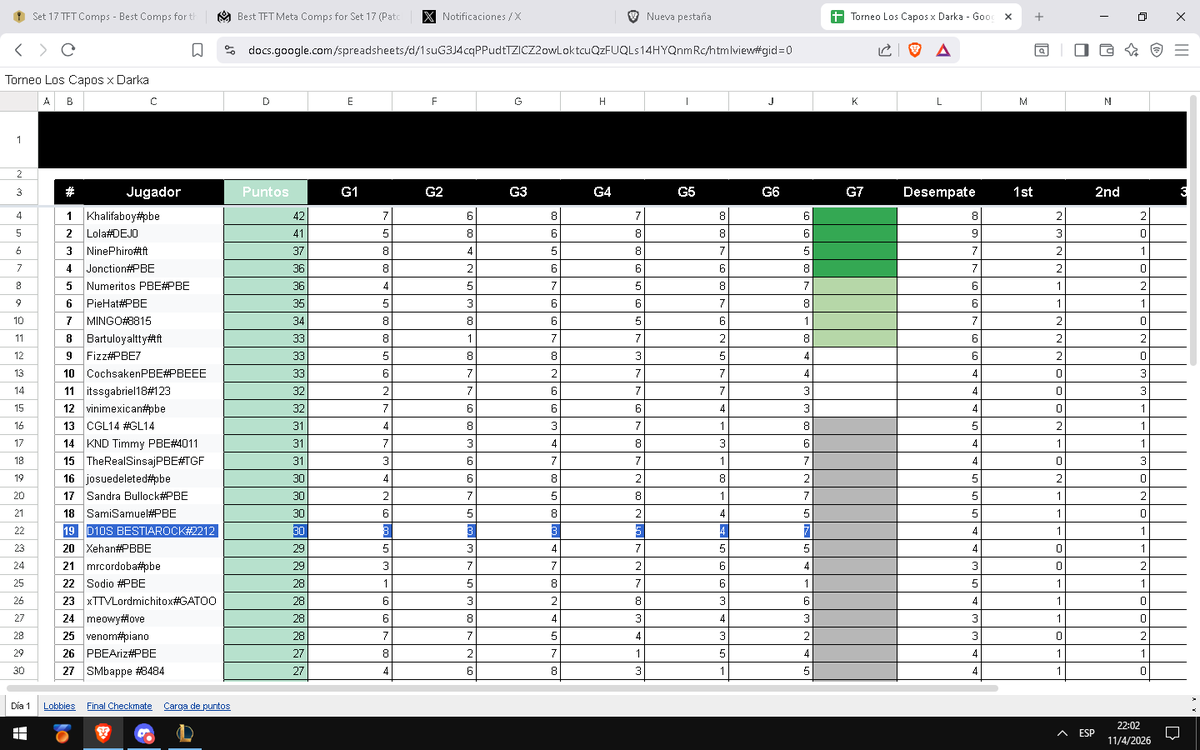Switch to Nueva pestaña tab
The height and width of the screenshot is (750, 1200).
(716, 17)
